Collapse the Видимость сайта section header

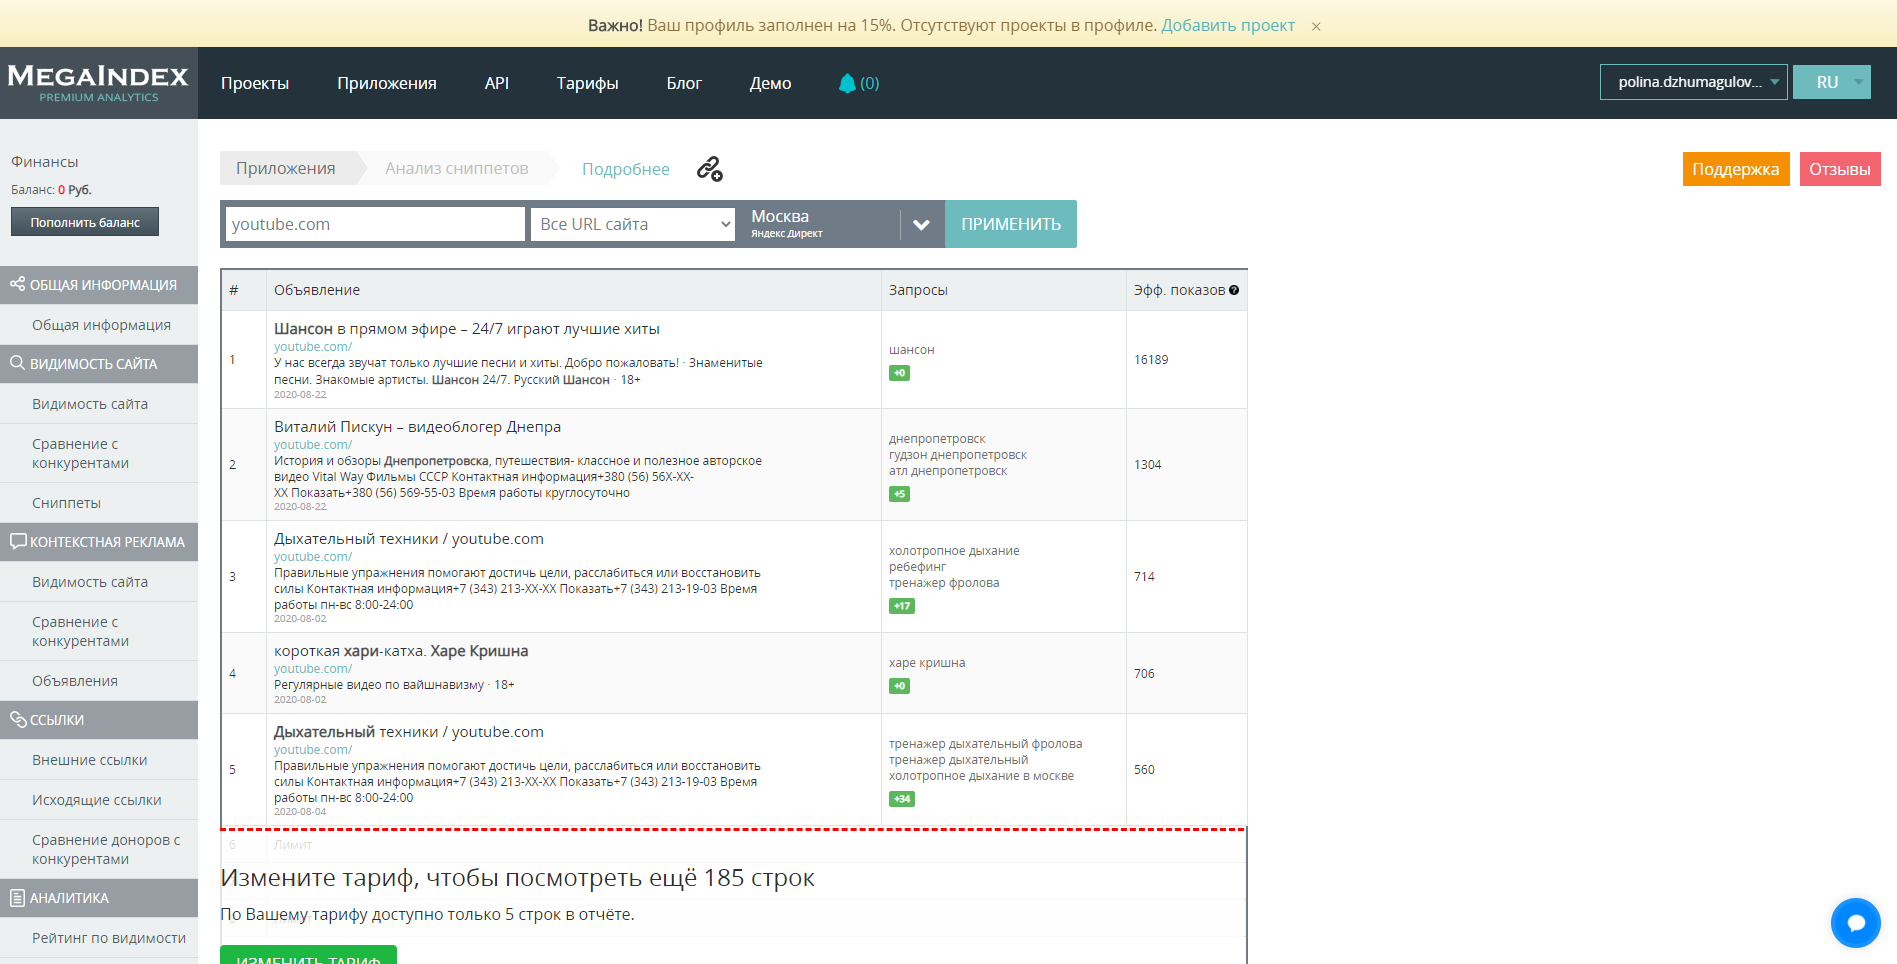99,364
